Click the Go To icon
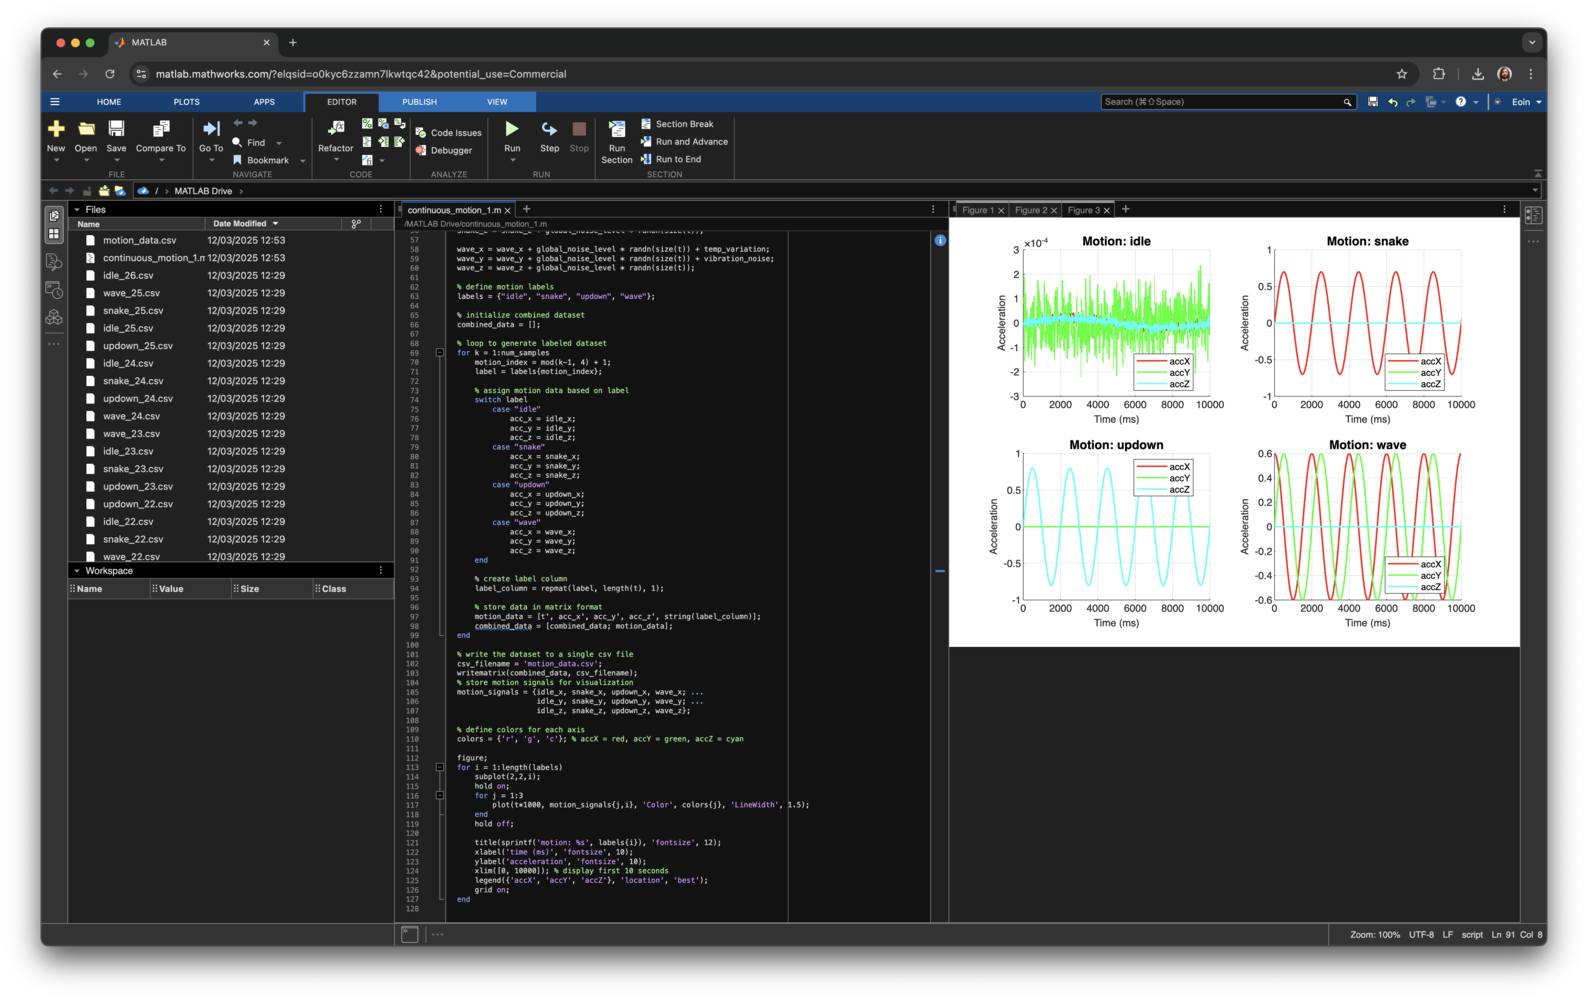This screenshot has height=1000, width=1588. 211,129
